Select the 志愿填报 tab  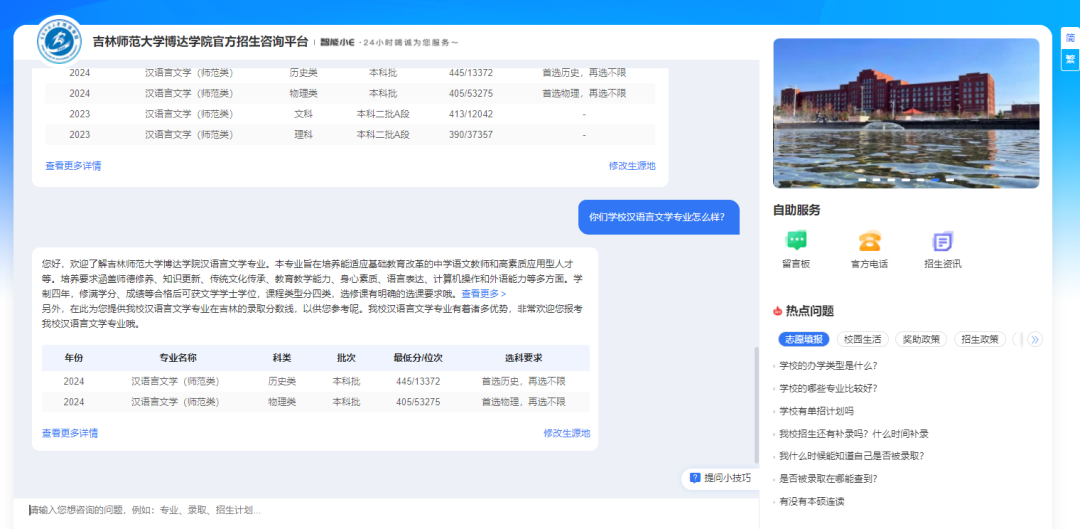(x=803, y=340)
